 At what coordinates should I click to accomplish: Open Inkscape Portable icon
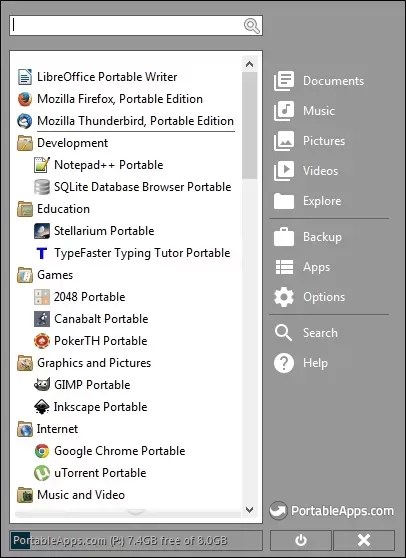click(x=42, y=407)
